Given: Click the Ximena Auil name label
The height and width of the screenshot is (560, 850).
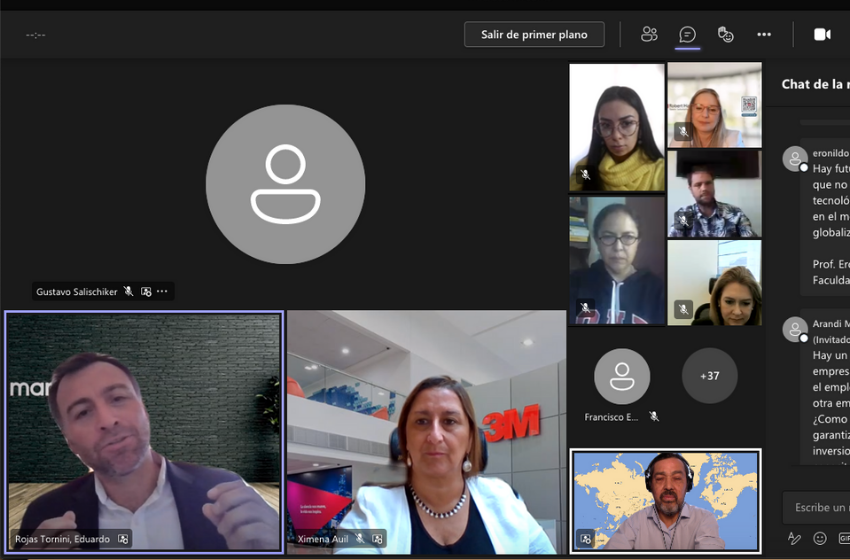Looking at the screenshot, I should click(323, 539).
